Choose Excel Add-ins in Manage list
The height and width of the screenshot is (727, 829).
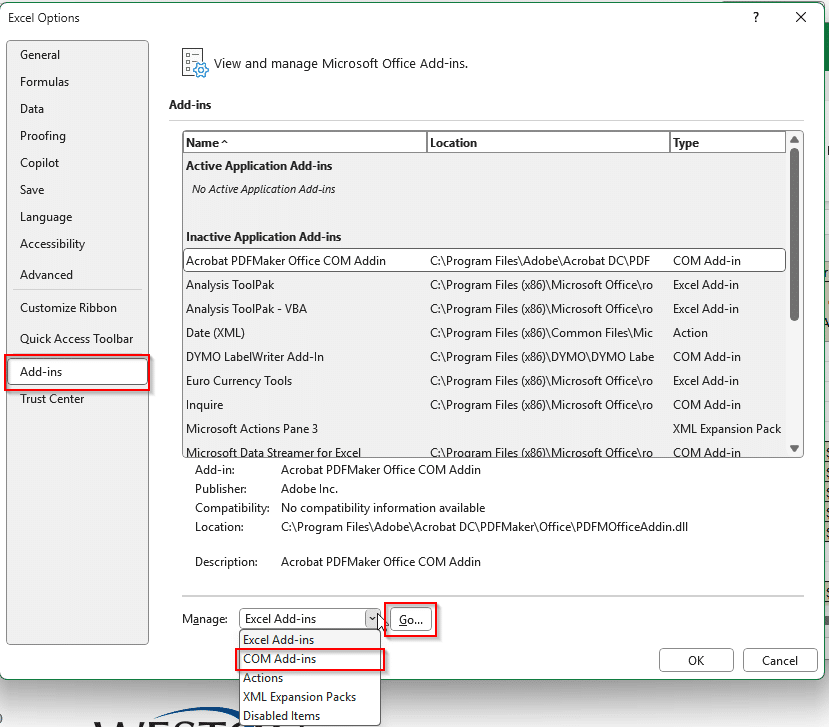pos(310,640)
